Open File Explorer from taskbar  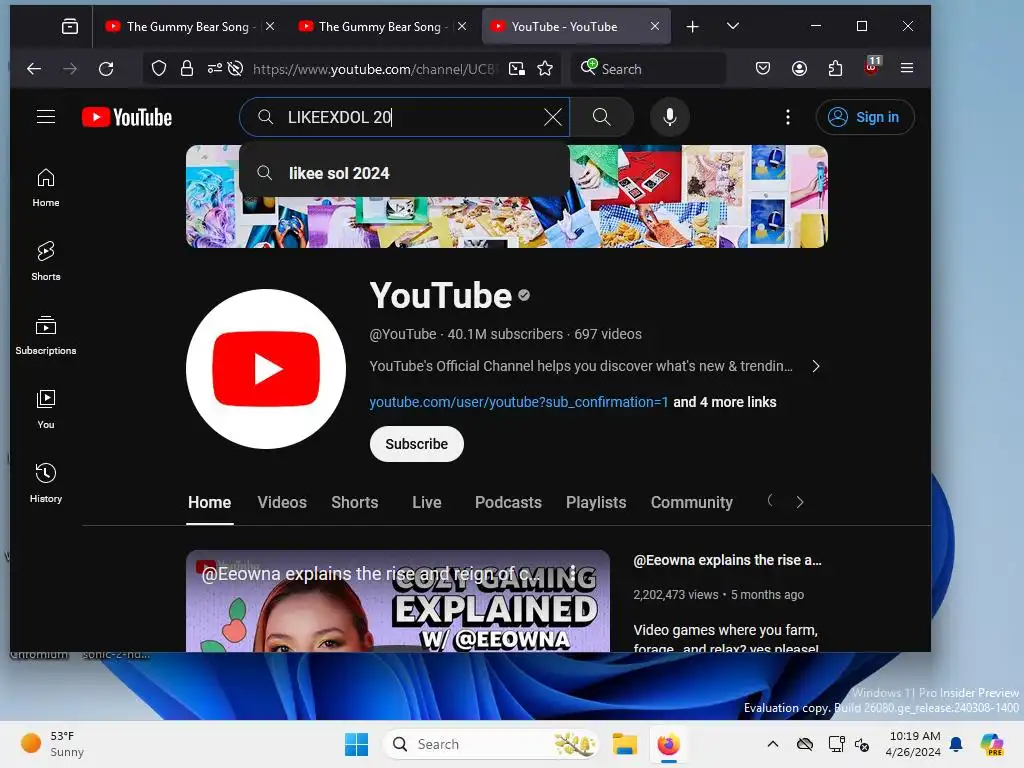click(624, 744)
